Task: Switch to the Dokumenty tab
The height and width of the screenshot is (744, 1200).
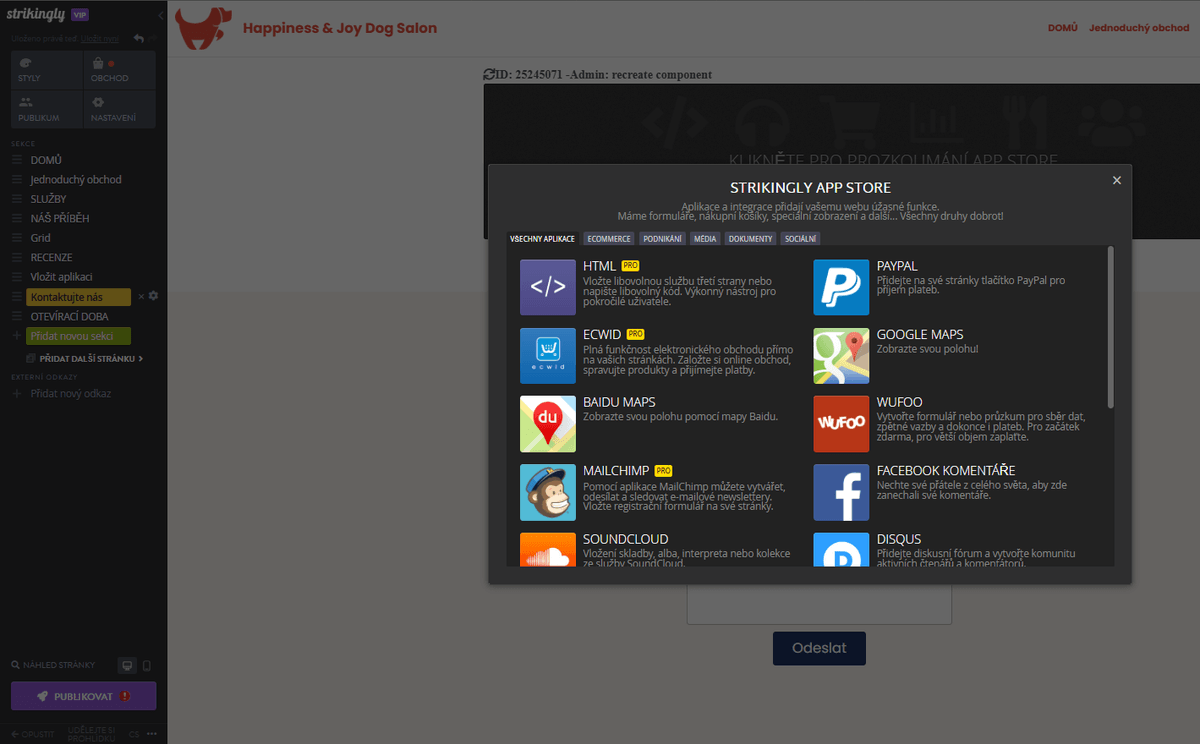Action: (750, 239)
